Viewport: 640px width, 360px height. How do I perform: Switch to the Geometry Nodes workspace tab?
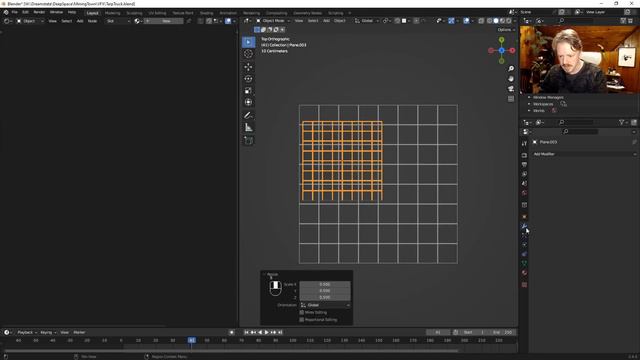pos(307,13)
